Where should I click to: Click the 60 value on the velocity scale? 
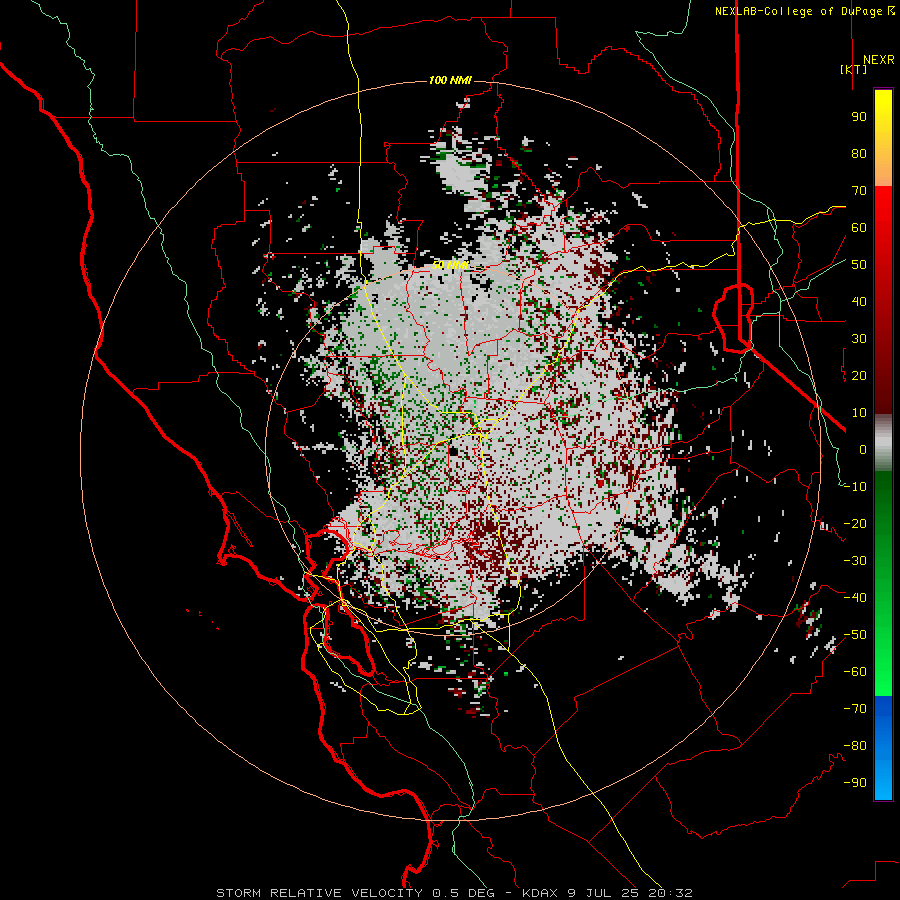(x=859, y=228)
